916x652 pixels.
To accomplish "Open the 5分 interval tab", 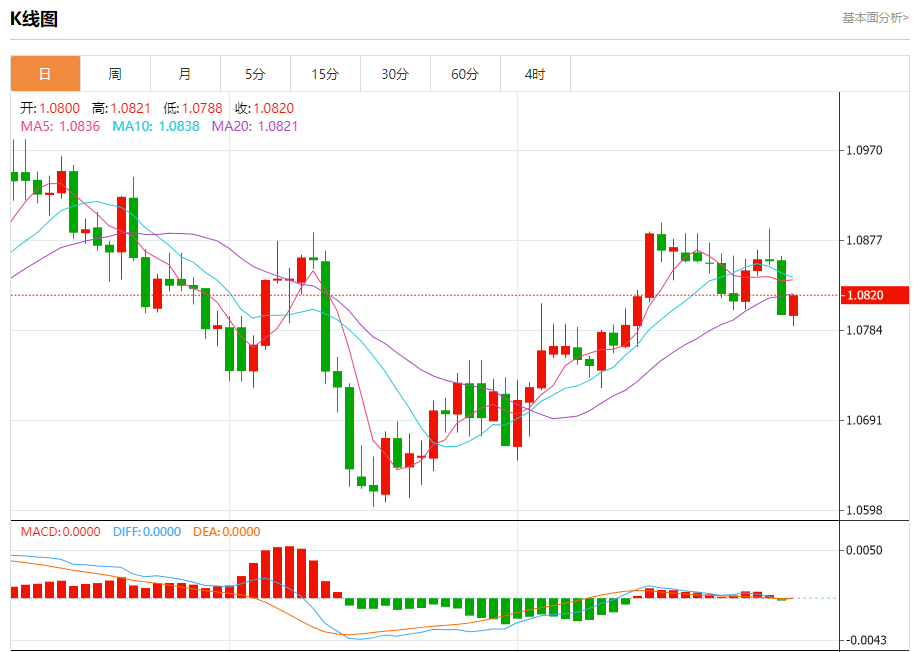I will [255, 74].
